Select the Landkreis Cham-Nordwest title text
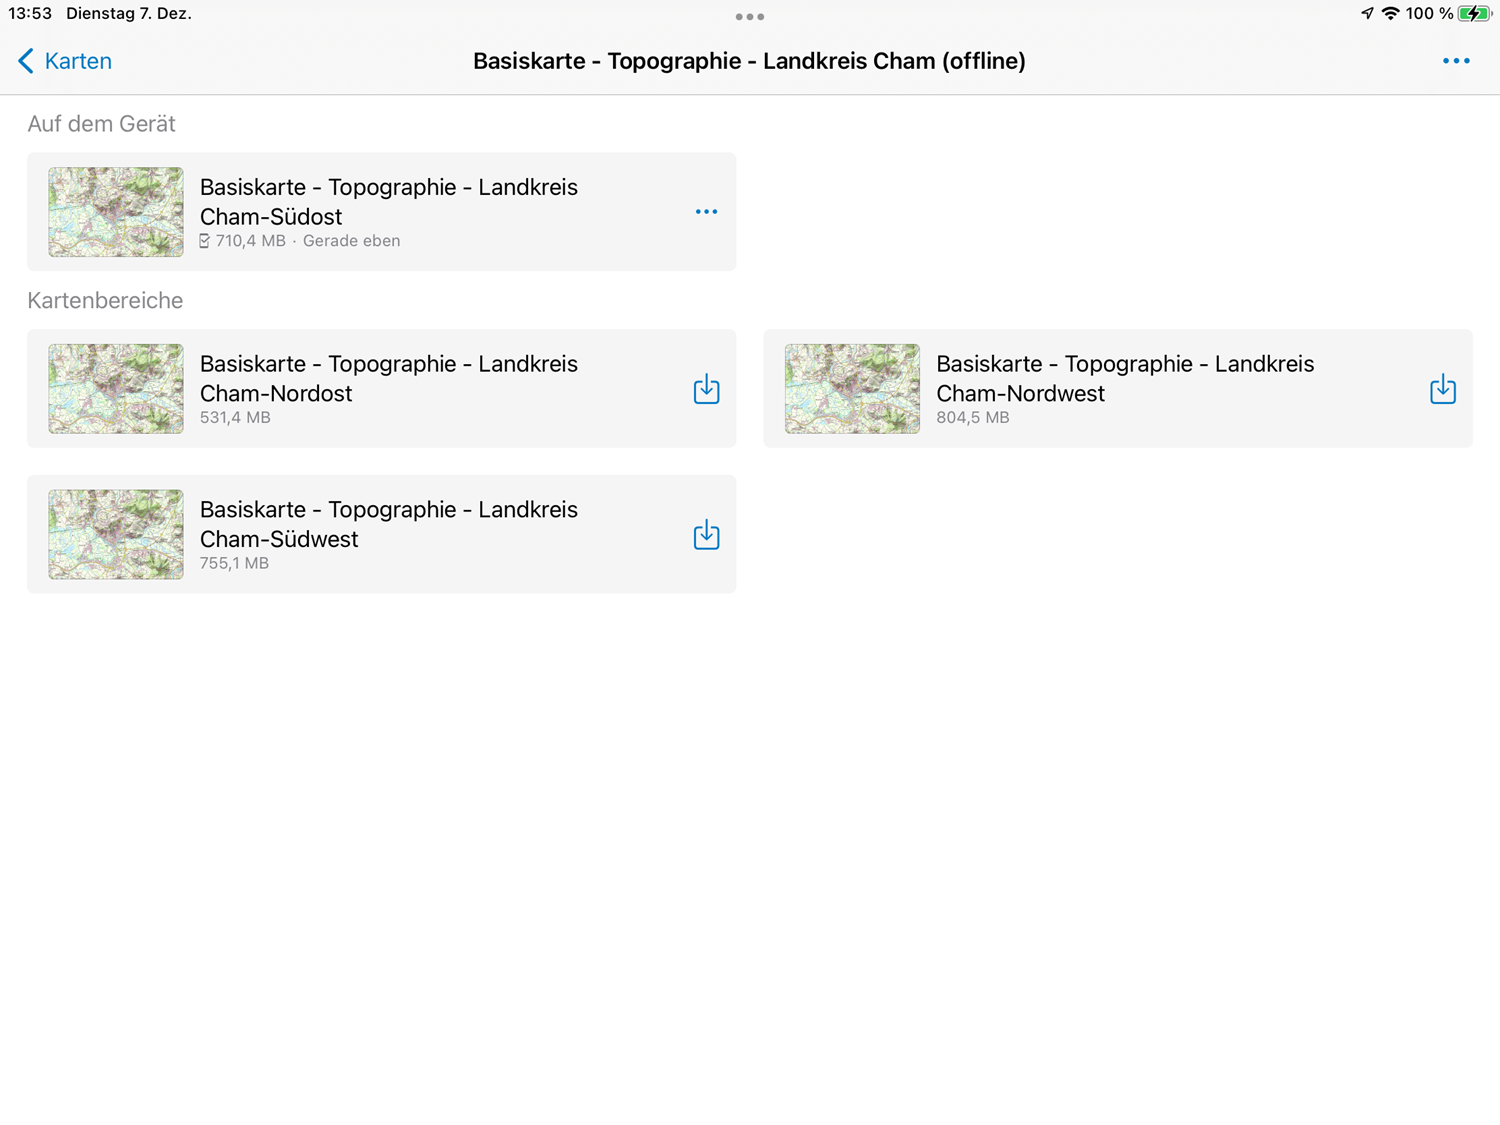Viewport: 1500px width, 1125px height. (x=1125, y=378)
